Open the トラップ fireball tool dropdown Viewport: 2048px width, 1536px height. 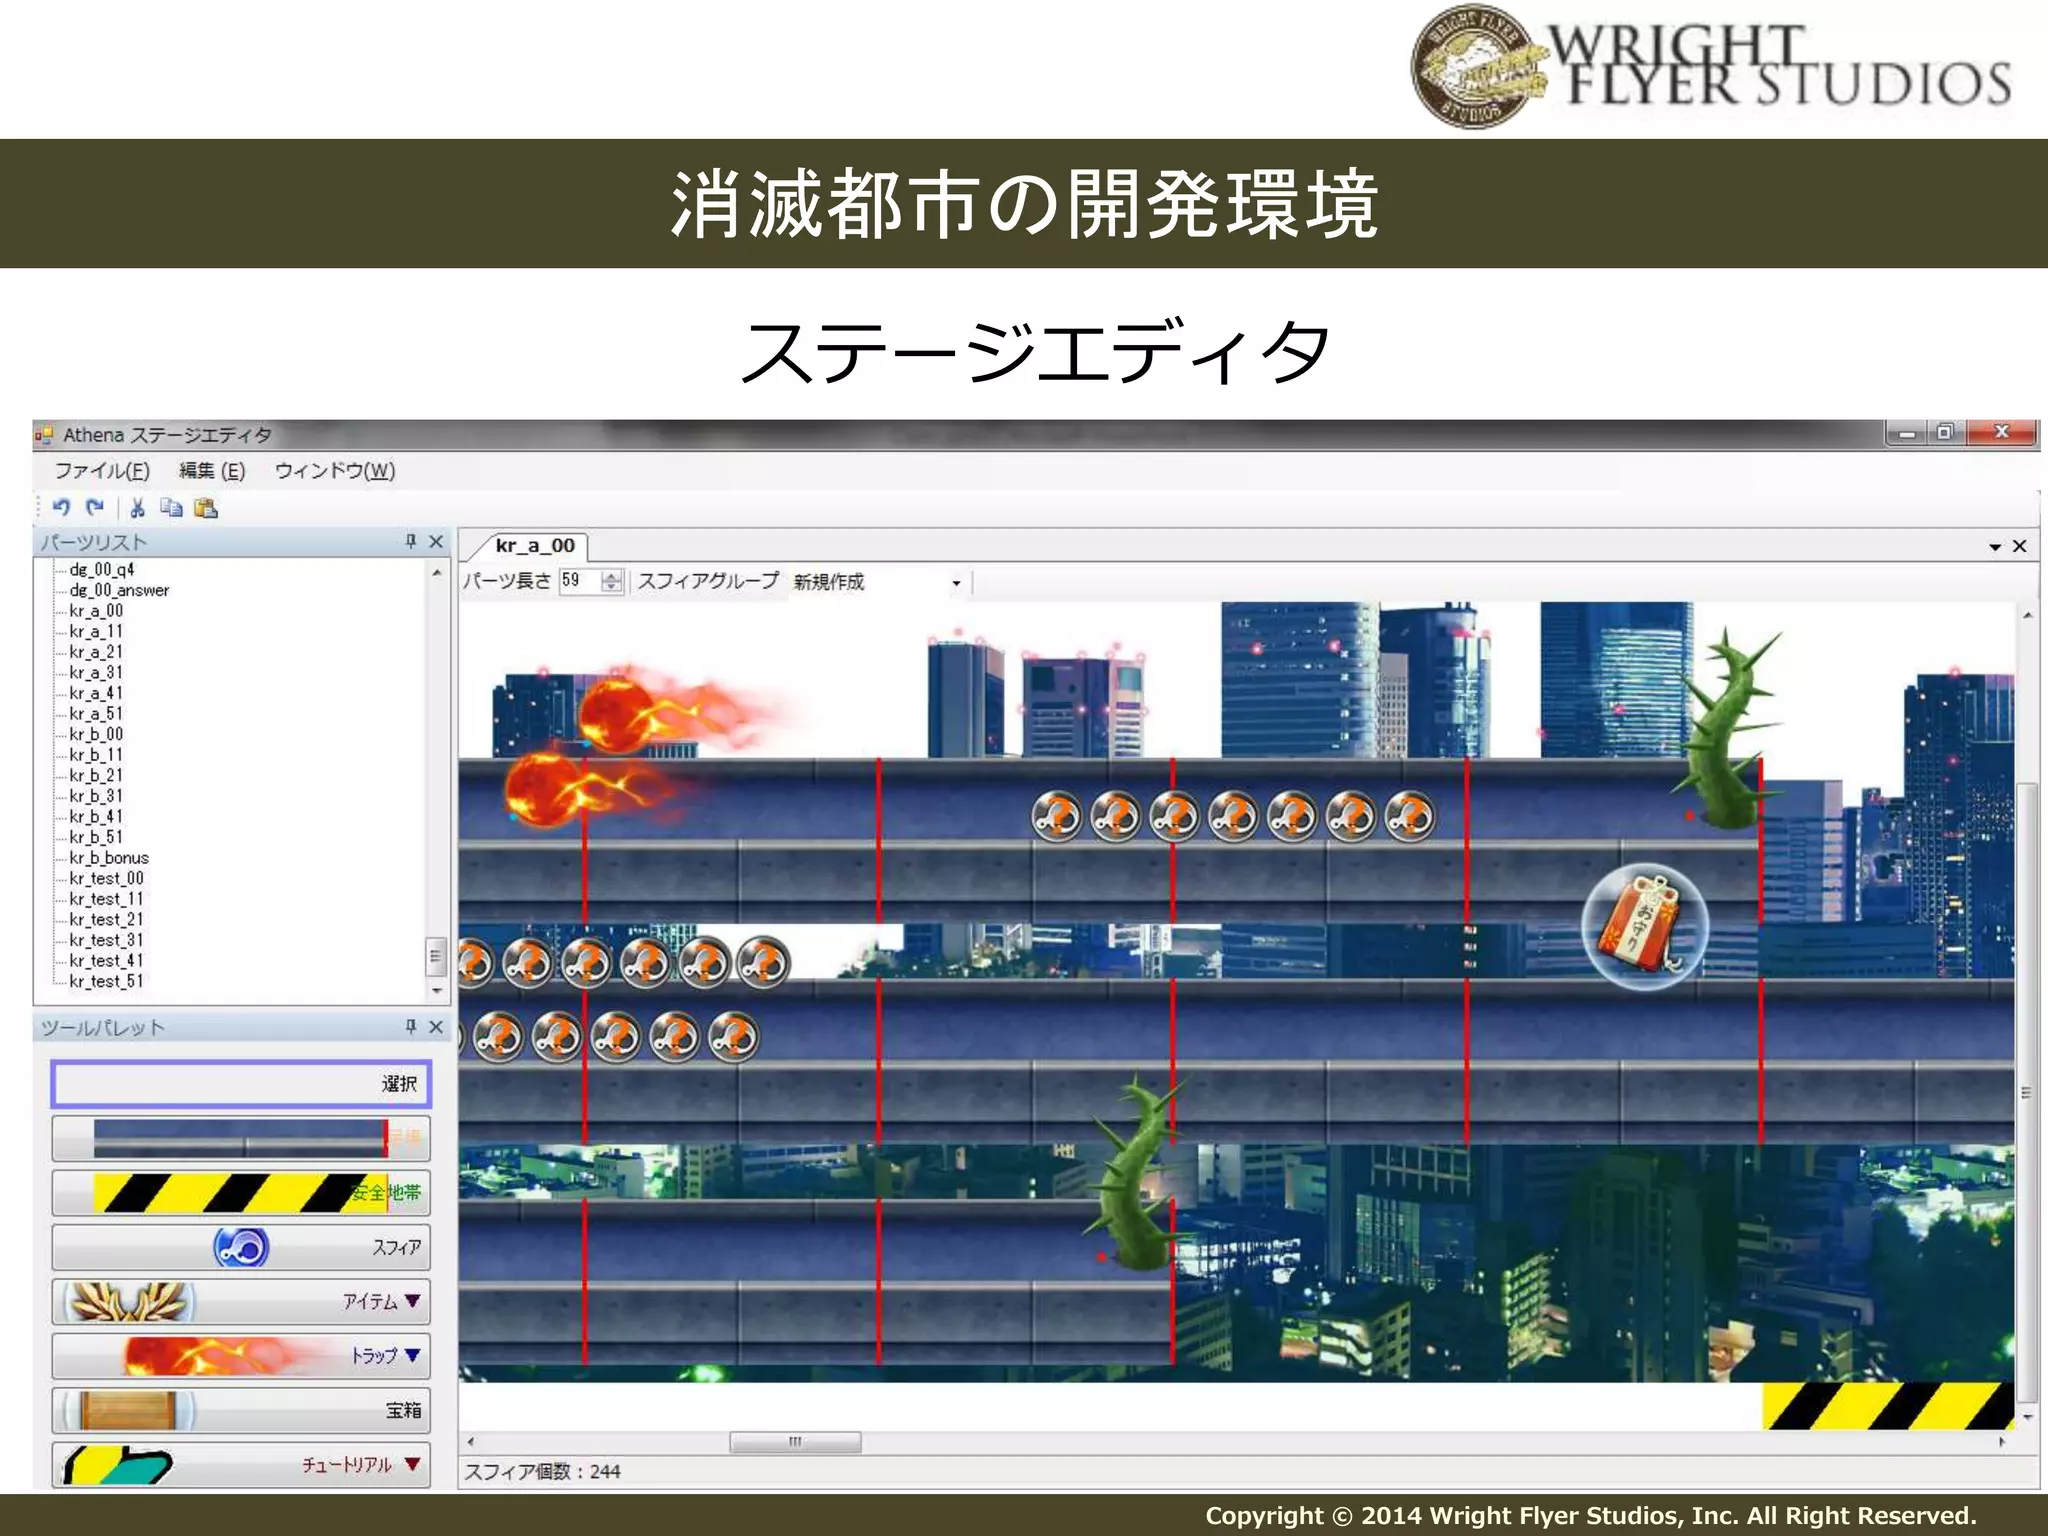241,1355
